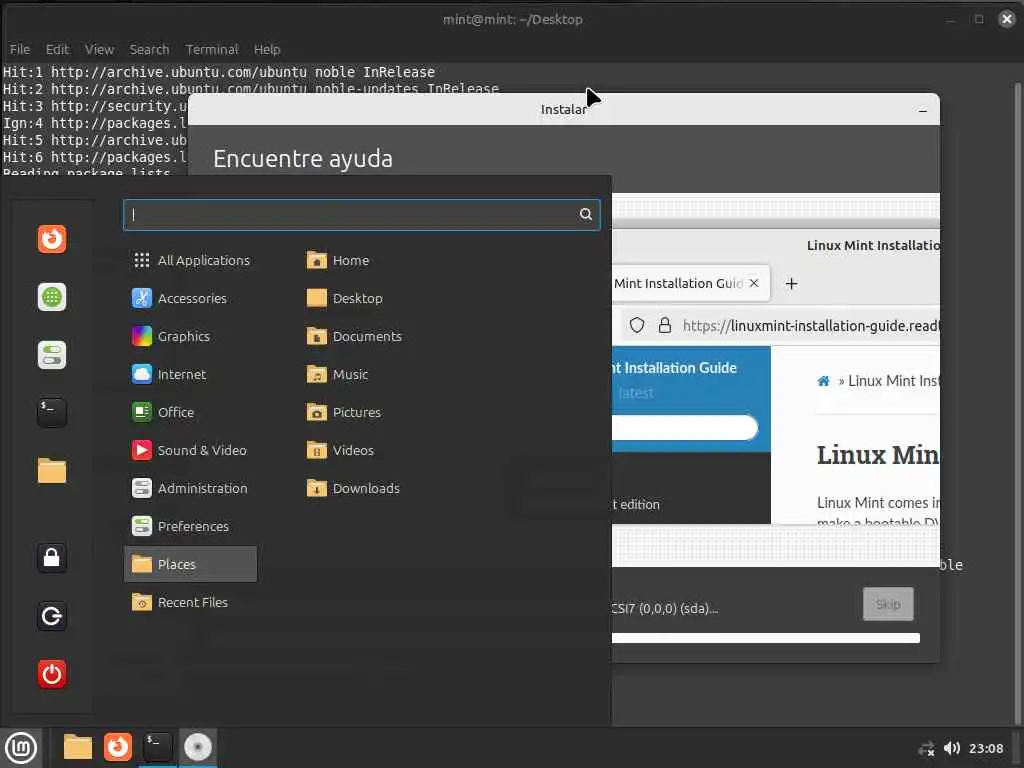The image size is (1024, 768).
Task: Open the Sound & Video category
Action: pyautogui.click(x=191, y=450)
